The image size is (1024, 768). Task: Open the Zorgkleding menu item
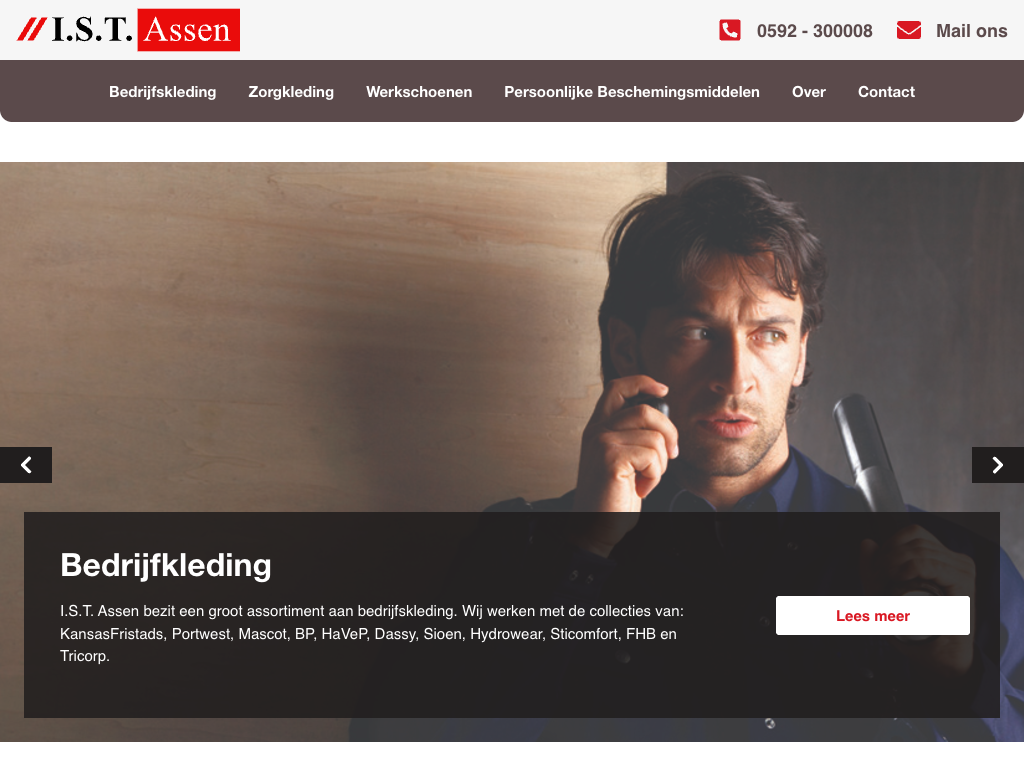point(291,92)
